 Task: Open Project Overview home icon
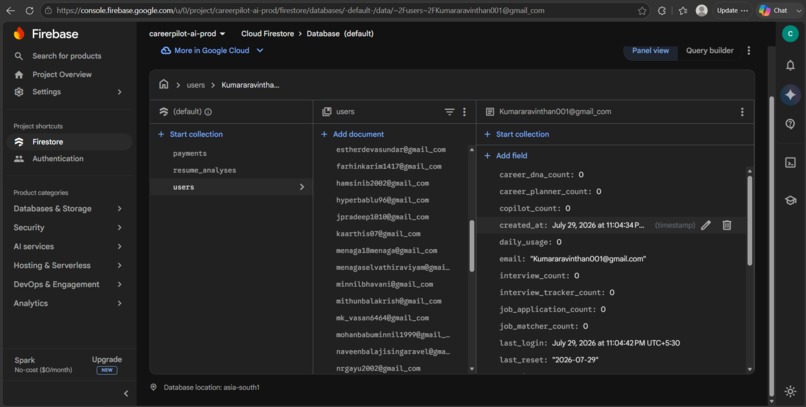19,75
